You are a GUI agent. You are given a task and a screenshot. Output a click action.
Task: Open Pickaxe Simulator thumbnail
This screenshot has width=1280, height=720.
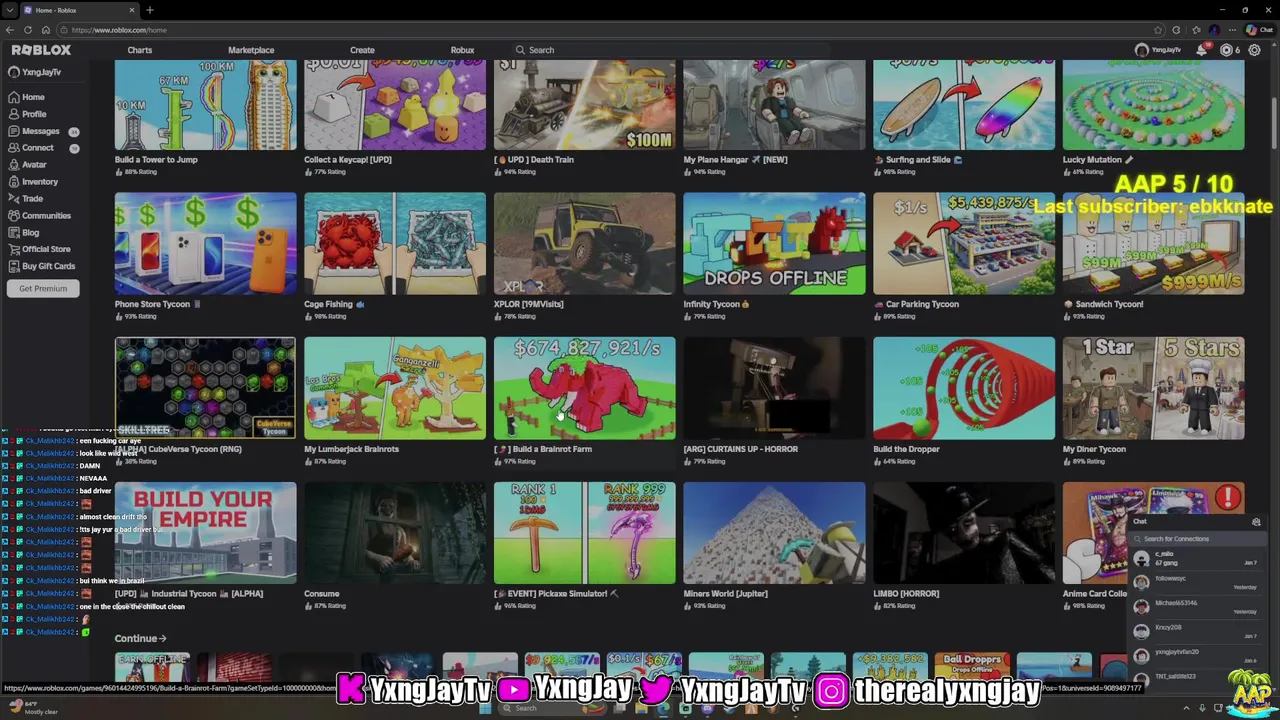pyautogui.click(x=584, y=533)
